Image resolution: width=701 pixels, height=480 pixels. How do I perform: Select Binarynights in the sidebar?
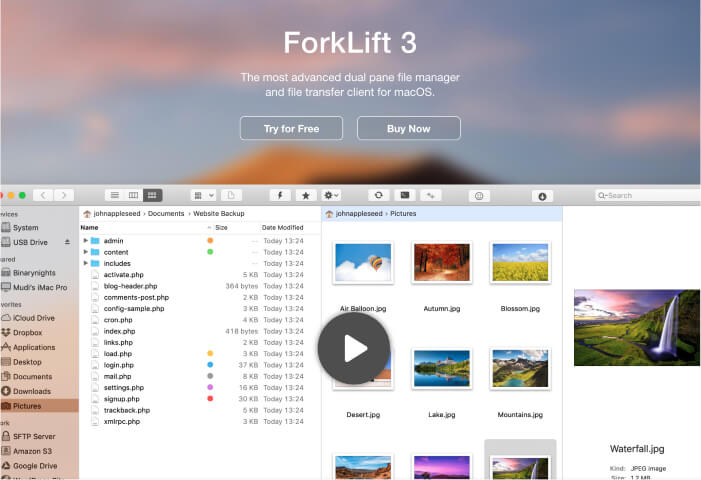39,273
